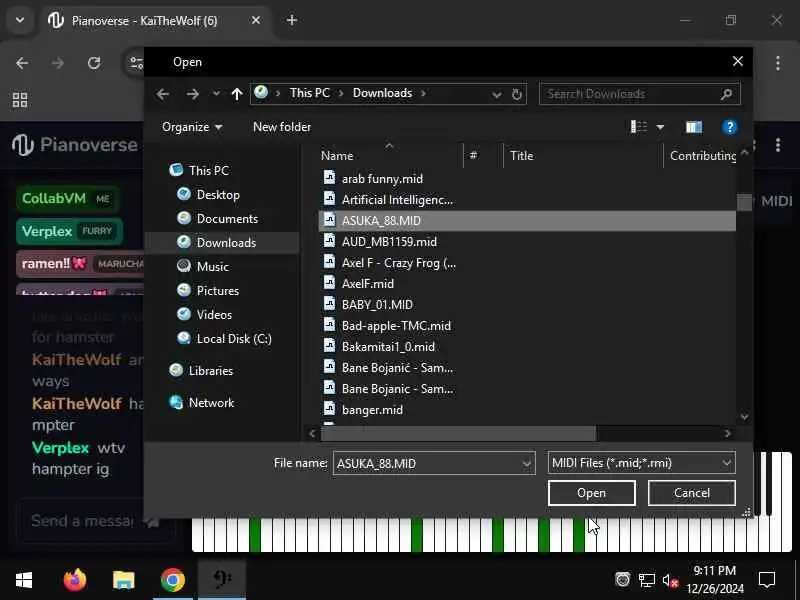This screenshot has height=600, width=800.
Task: Click muted volume tray icon
Action: 670,581
